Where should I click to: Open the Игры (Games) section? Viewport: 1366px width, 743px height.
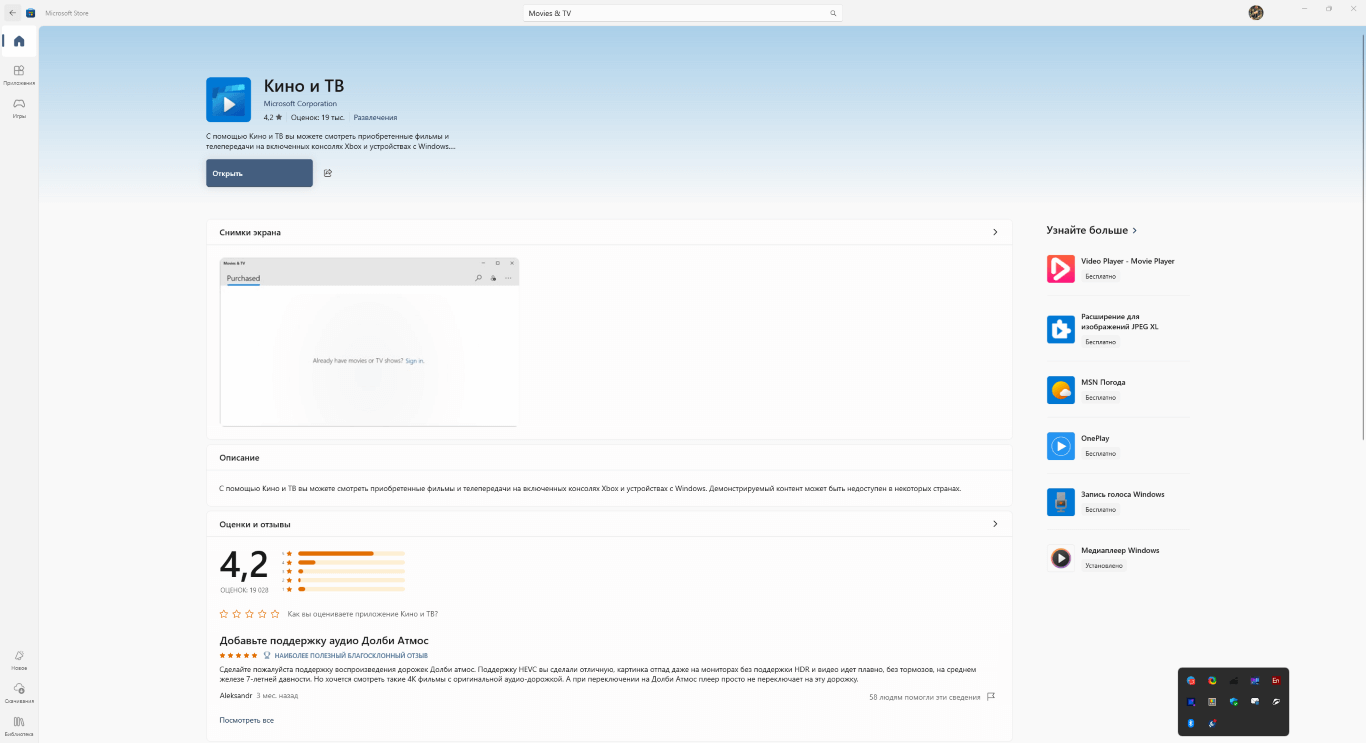click(x=19, y=107)
